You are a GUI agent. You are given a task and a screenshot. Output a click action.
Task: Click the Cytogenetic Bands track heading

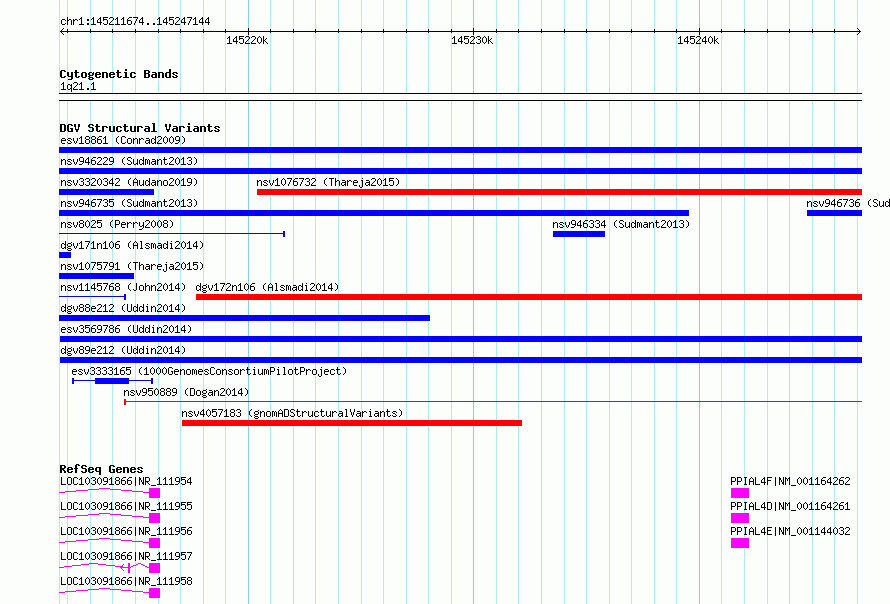119,74
